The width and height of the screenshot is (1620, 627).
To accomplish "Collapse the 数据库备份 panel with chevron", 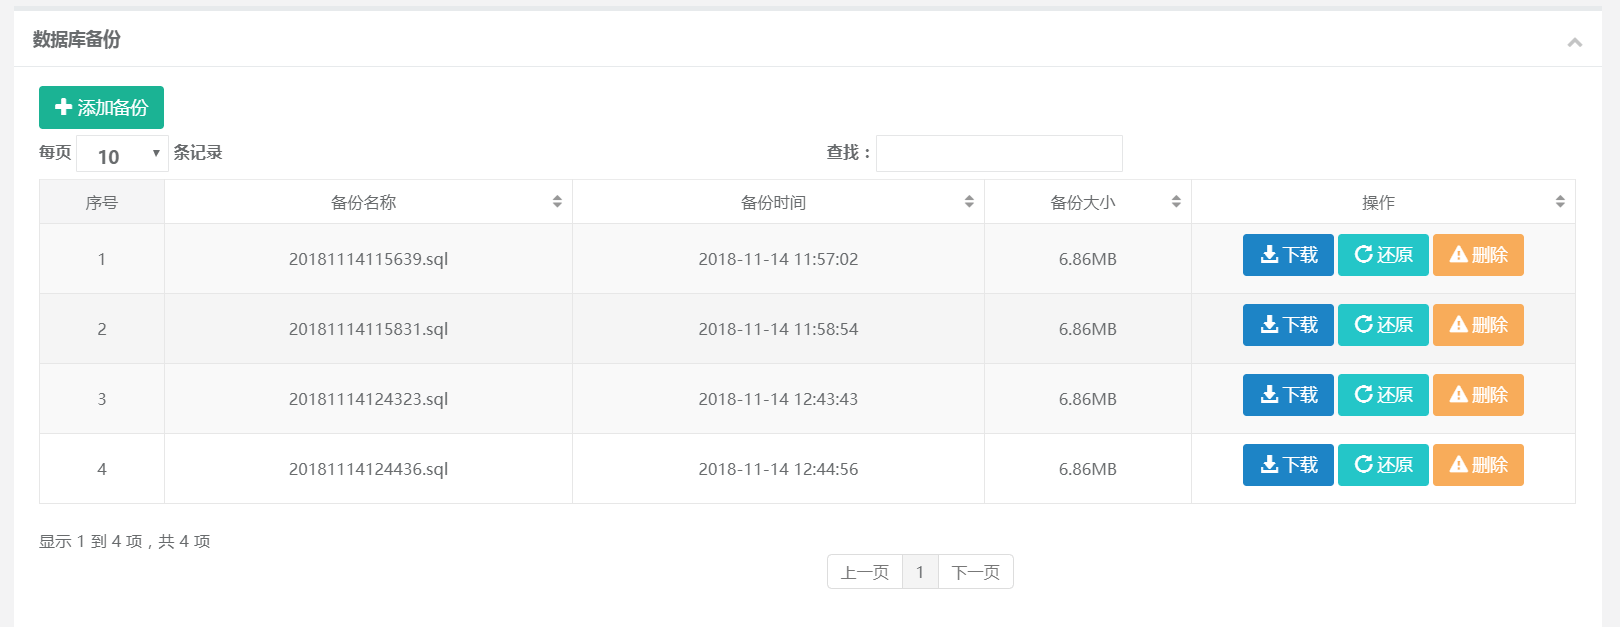I will coord(1574,42).
